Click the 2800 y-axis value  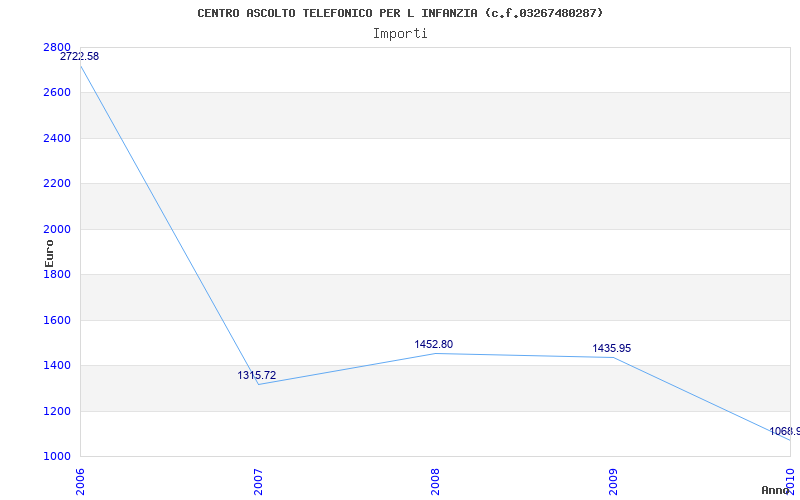click(56, 47)
